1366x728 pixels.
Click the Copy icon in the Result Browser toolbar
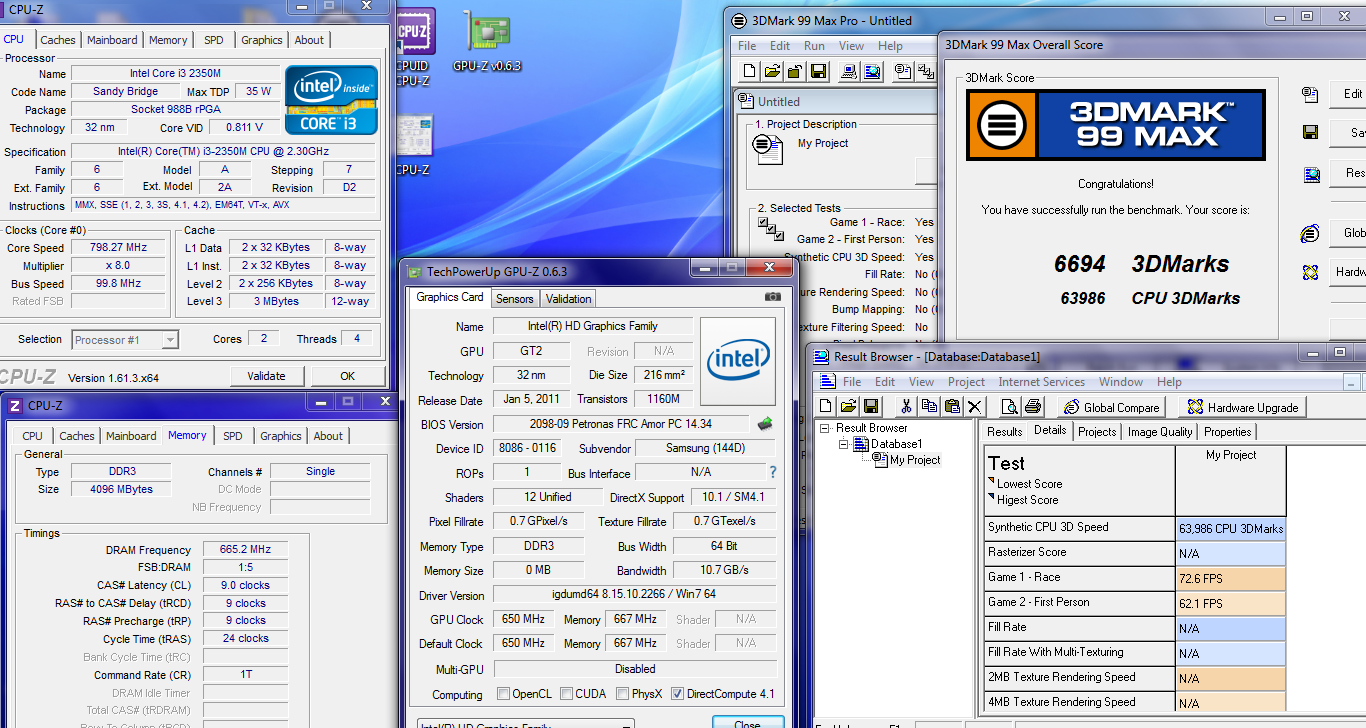(x=929, y=406)
